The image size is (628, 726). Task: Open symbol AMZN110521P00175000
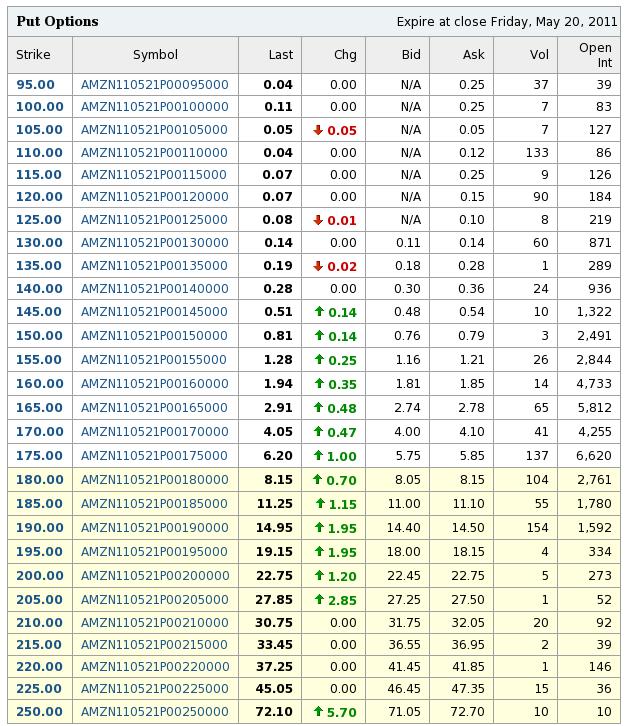[154, 456]
